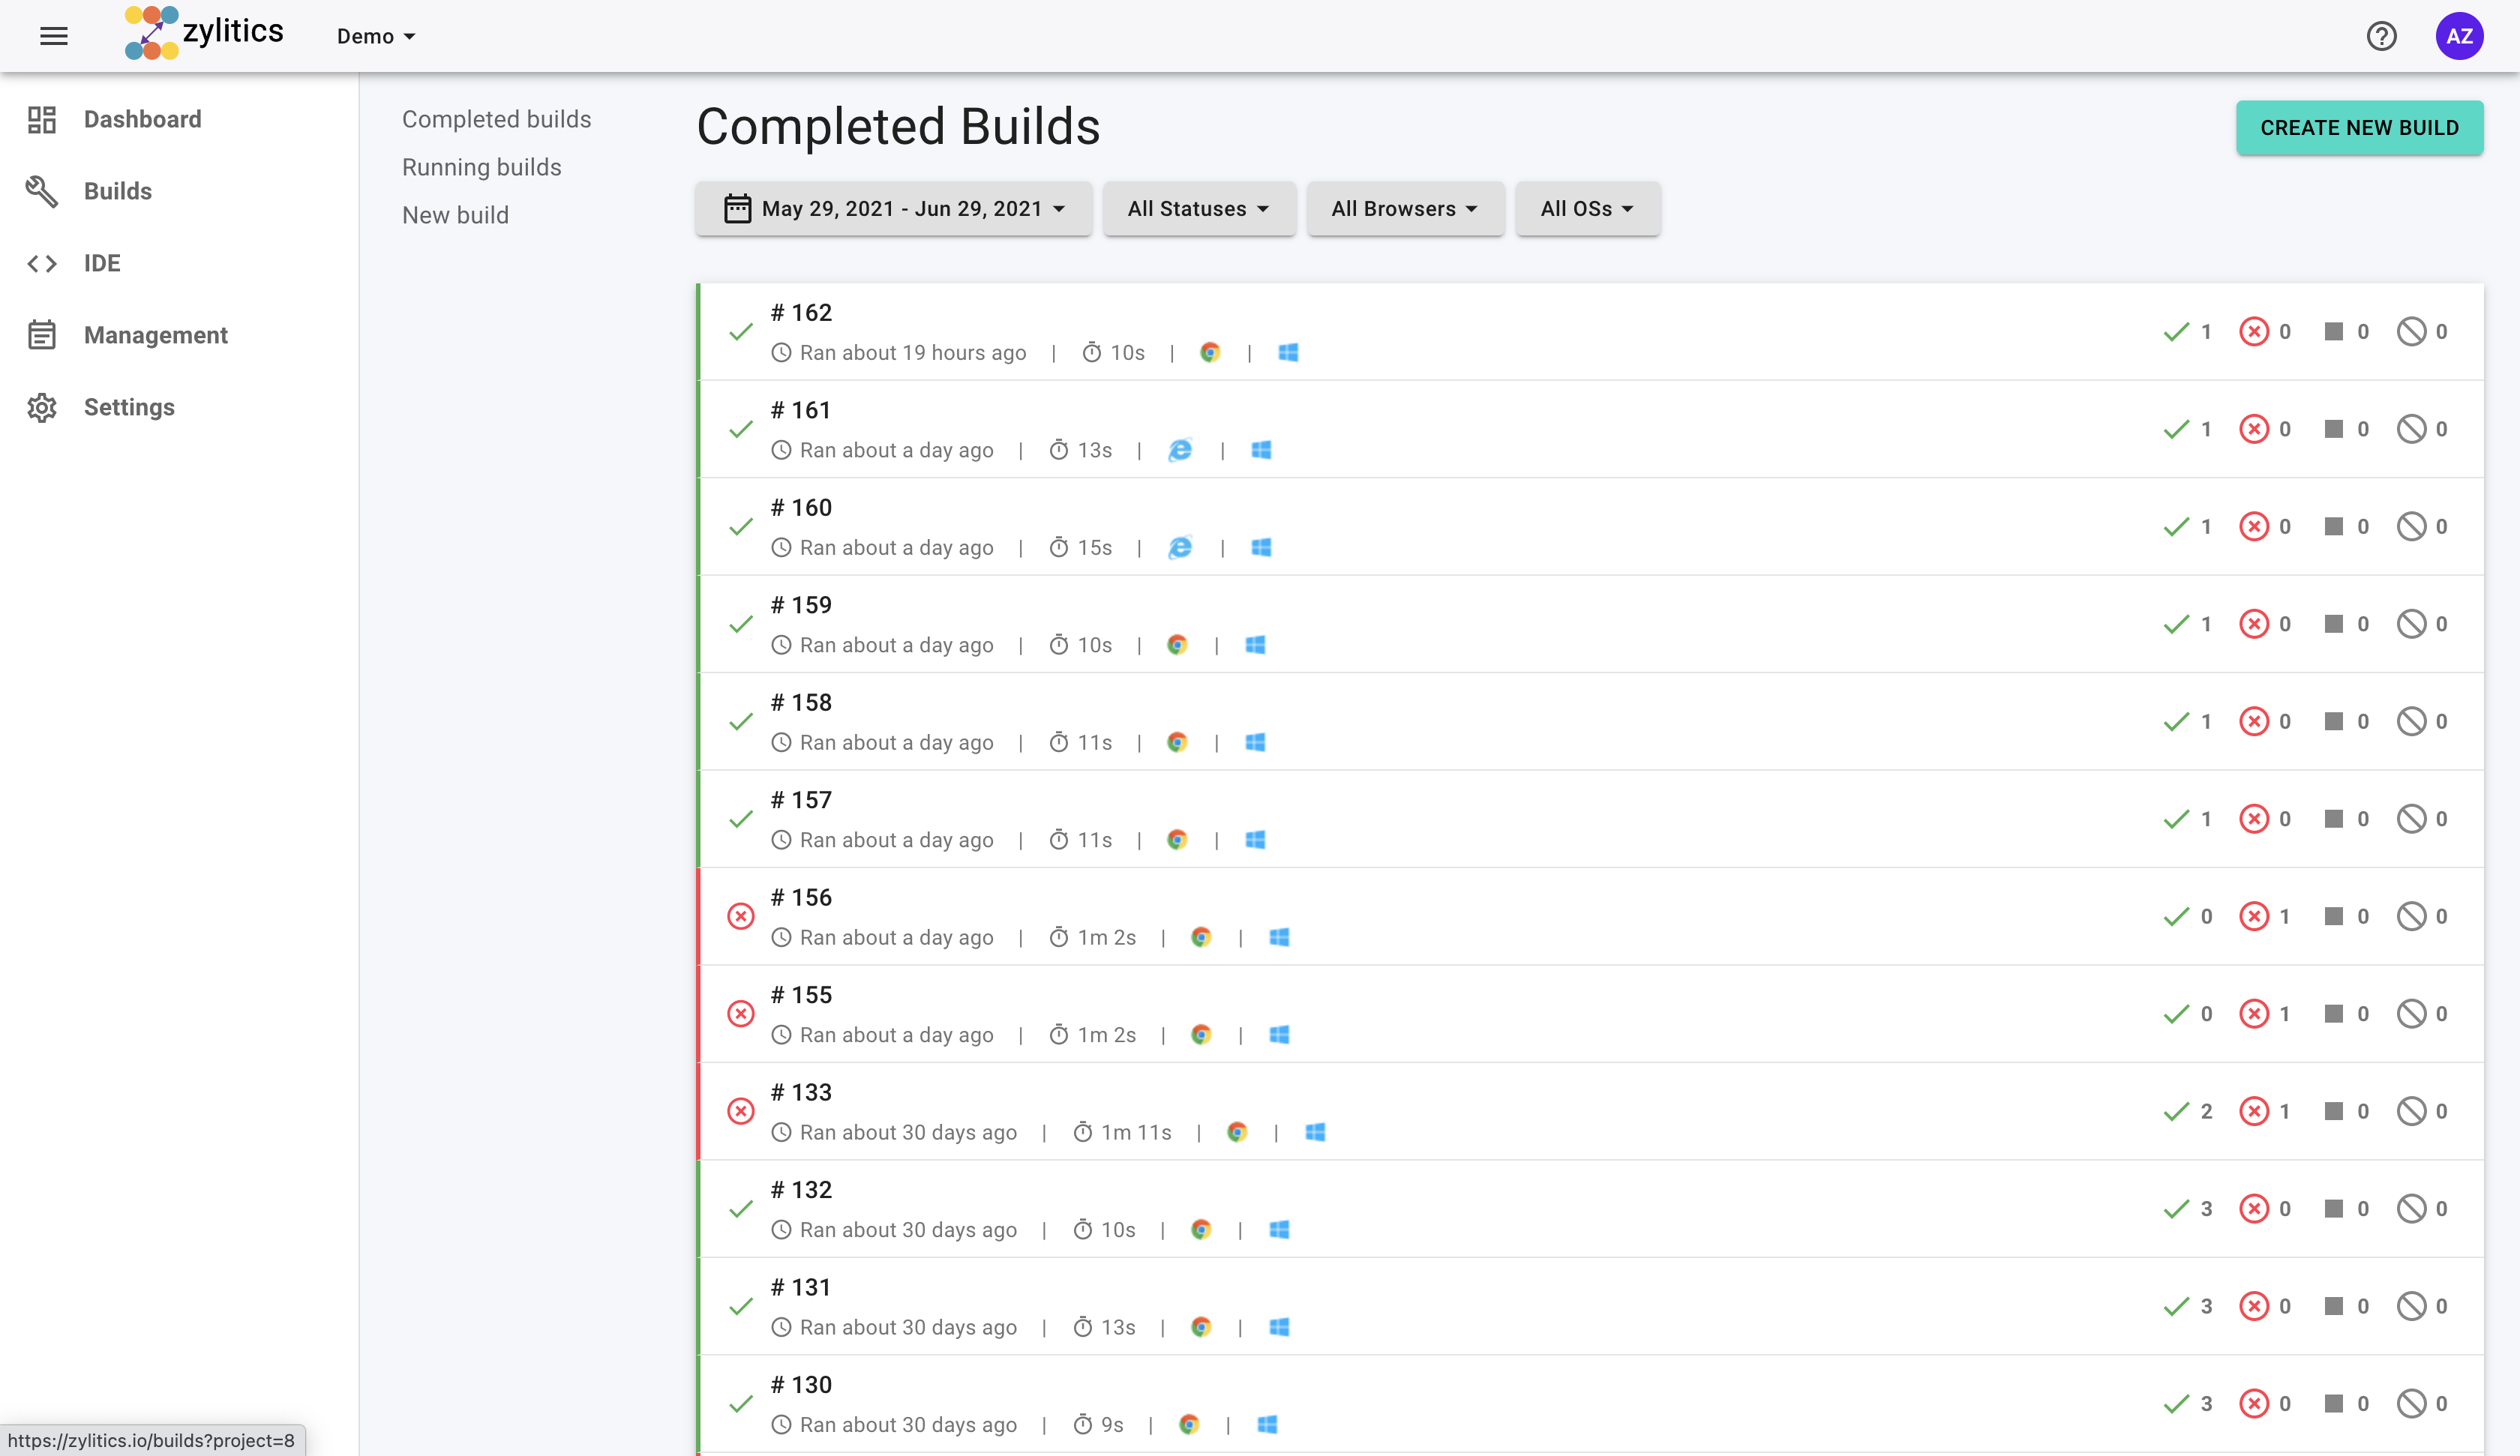Go to Dashboard in sidebar

[142, 119]
